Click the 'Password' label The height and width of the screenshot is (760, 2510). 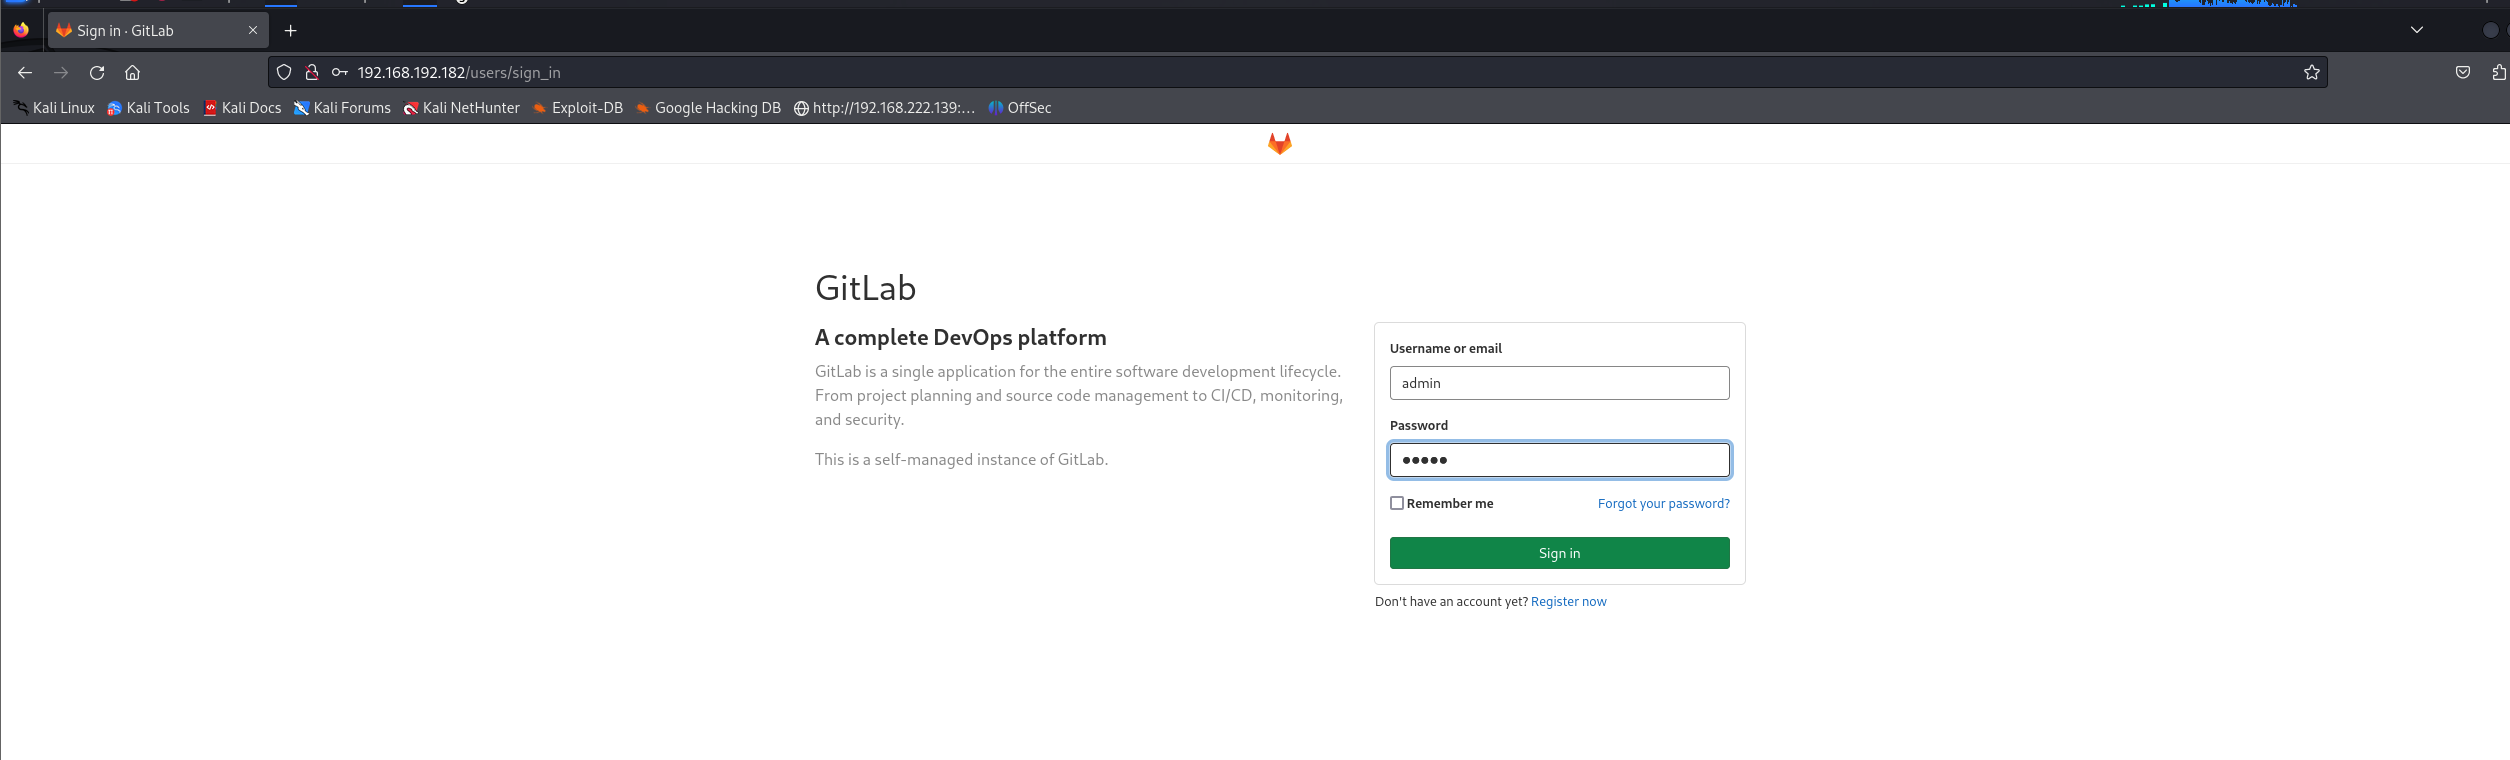1418,426
